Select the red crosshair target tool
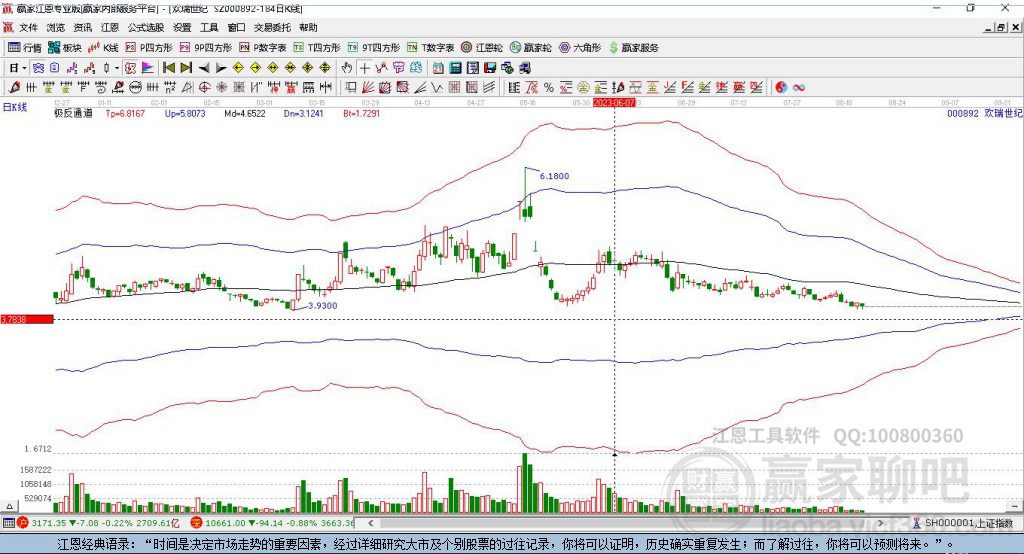1024x554 pixels. pos(204,87)
